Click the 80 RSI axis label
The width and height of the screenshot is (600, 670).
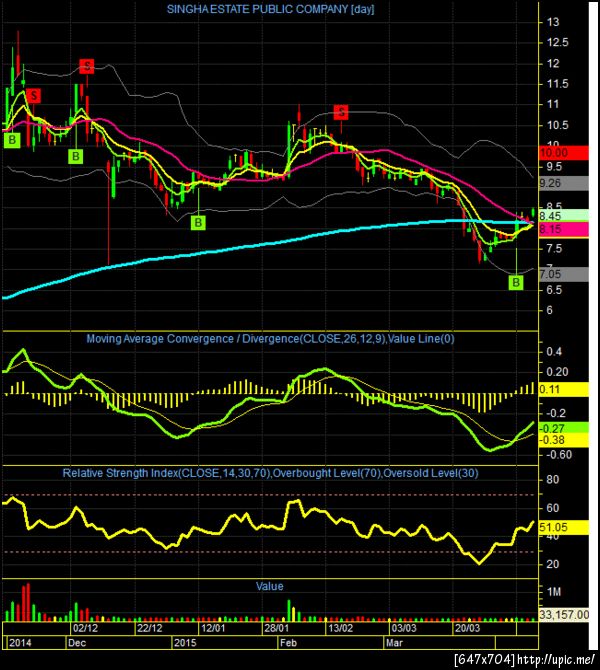[x=553, y=479]
